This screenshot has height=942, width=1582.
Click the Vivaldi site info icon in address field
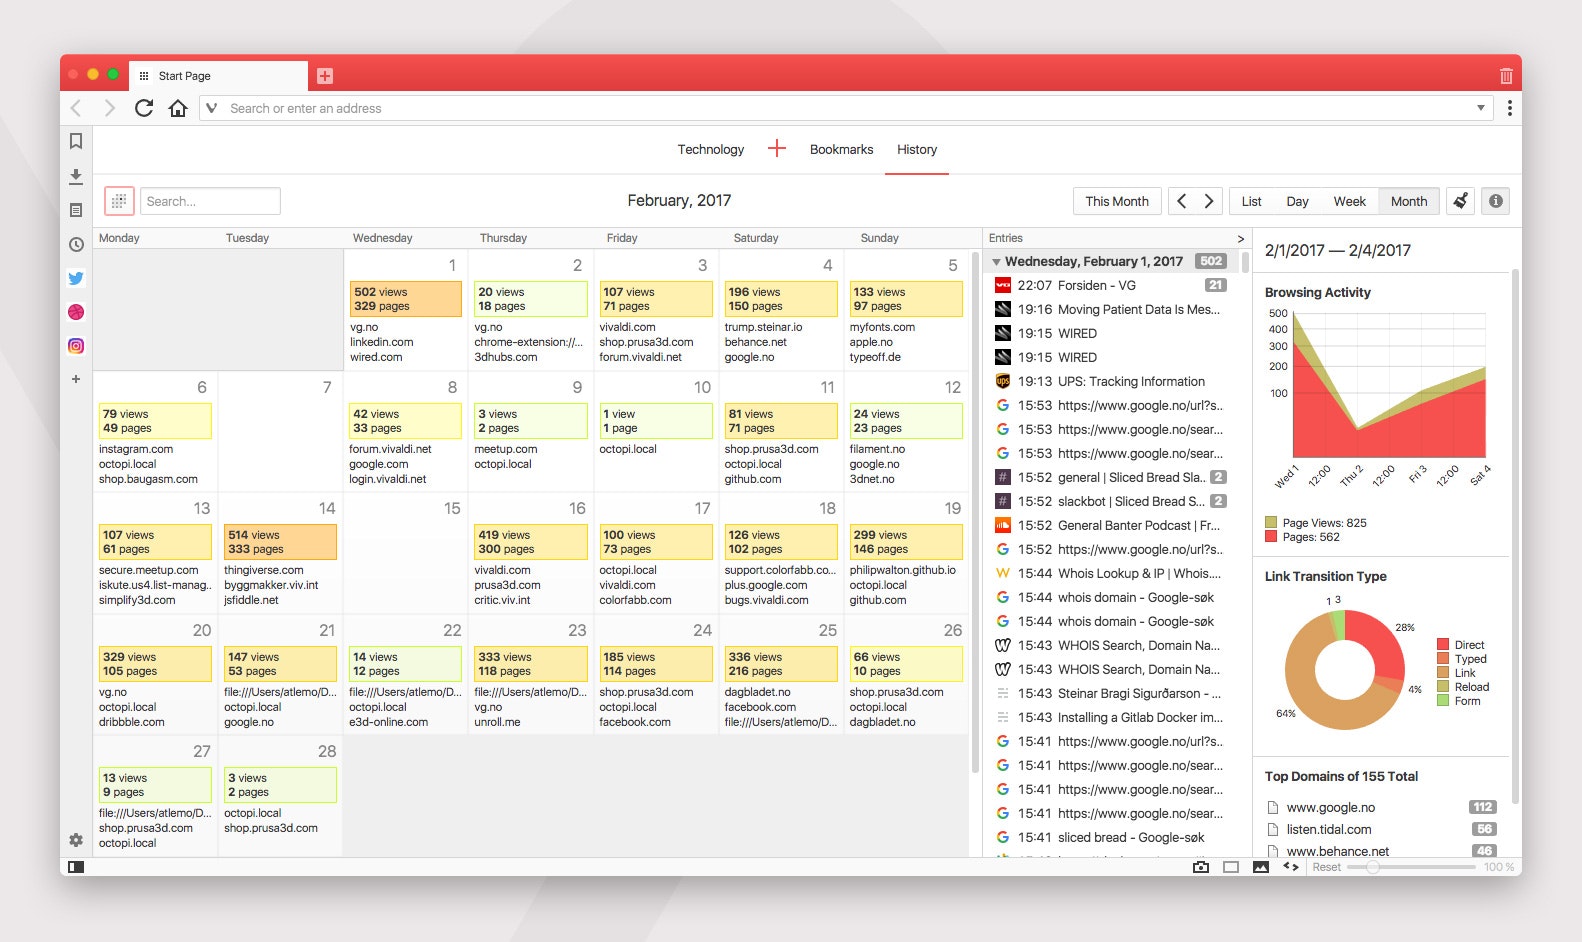211,108
